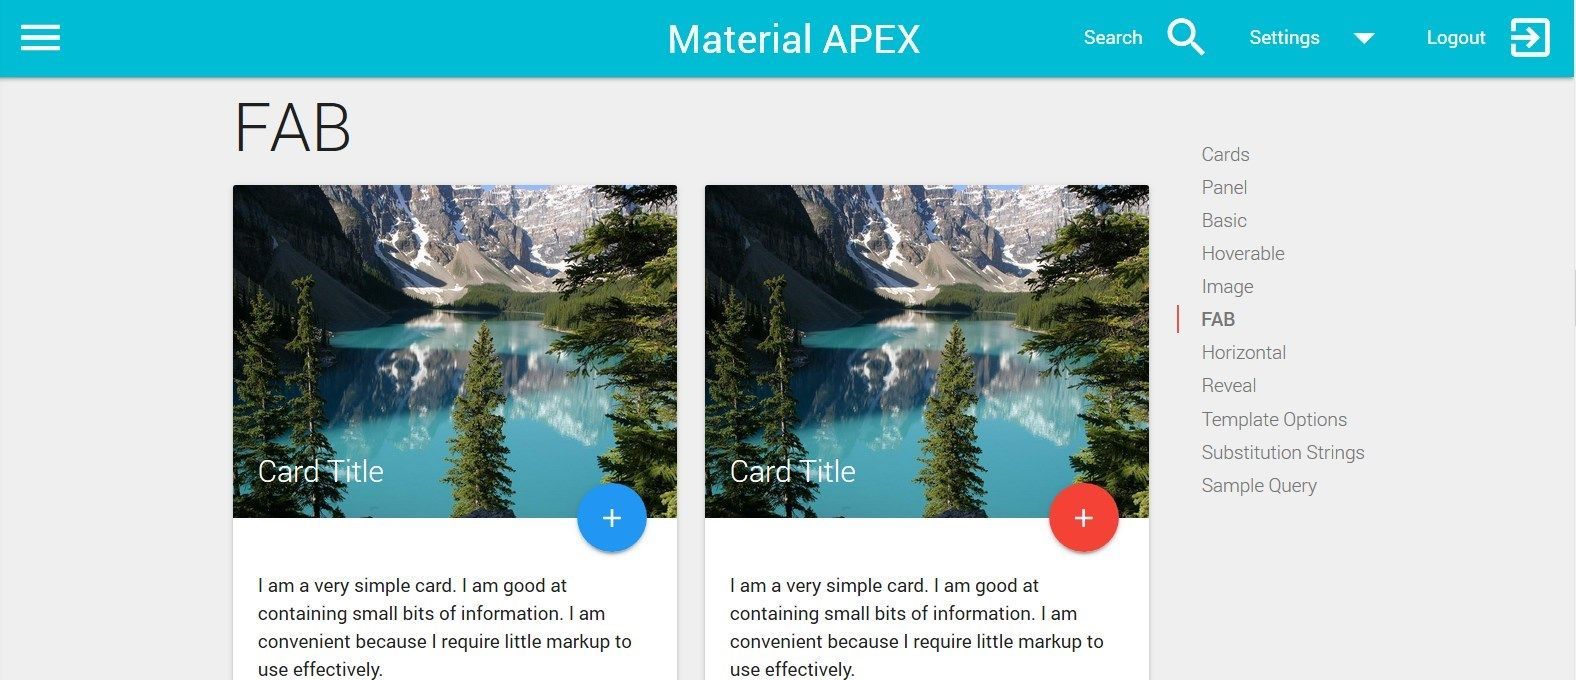Viewport: 1576px width, 680px height.
Task: Open the hamburger navigation menu
Action: click(x=40, y=38)
